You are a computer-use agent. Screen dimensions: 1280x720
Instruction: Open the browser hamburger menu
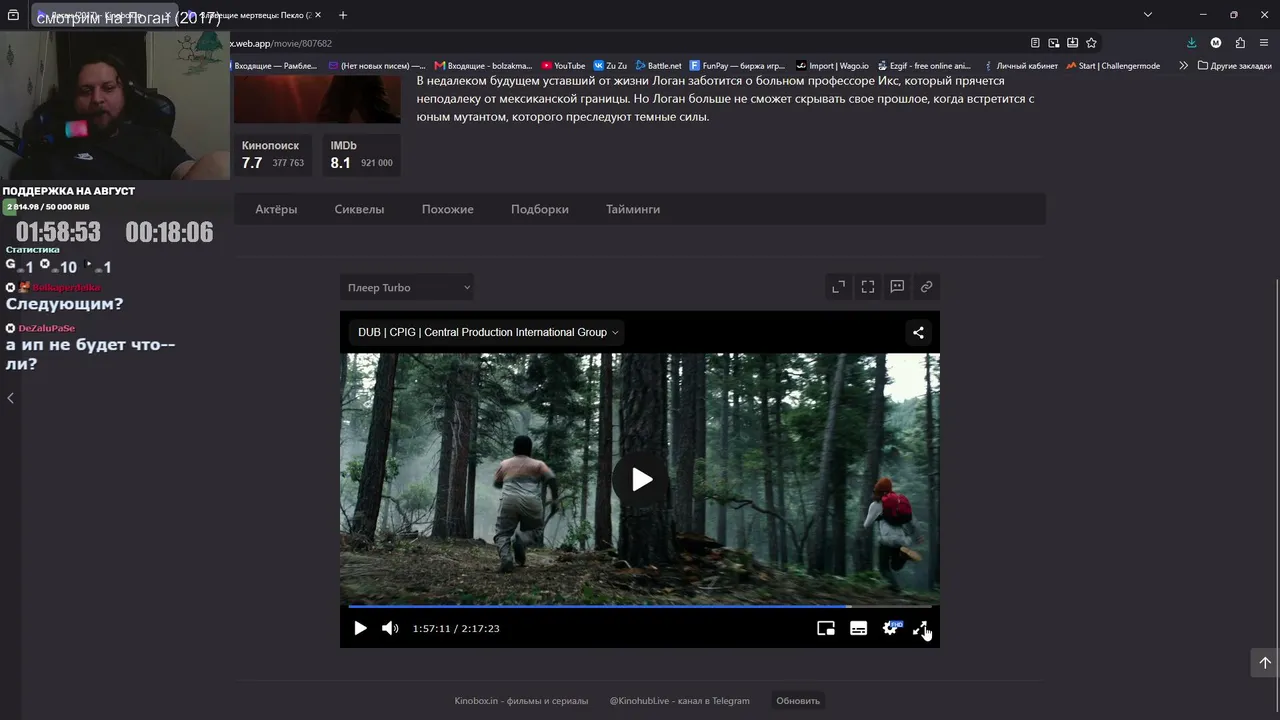coord(1265,43)
